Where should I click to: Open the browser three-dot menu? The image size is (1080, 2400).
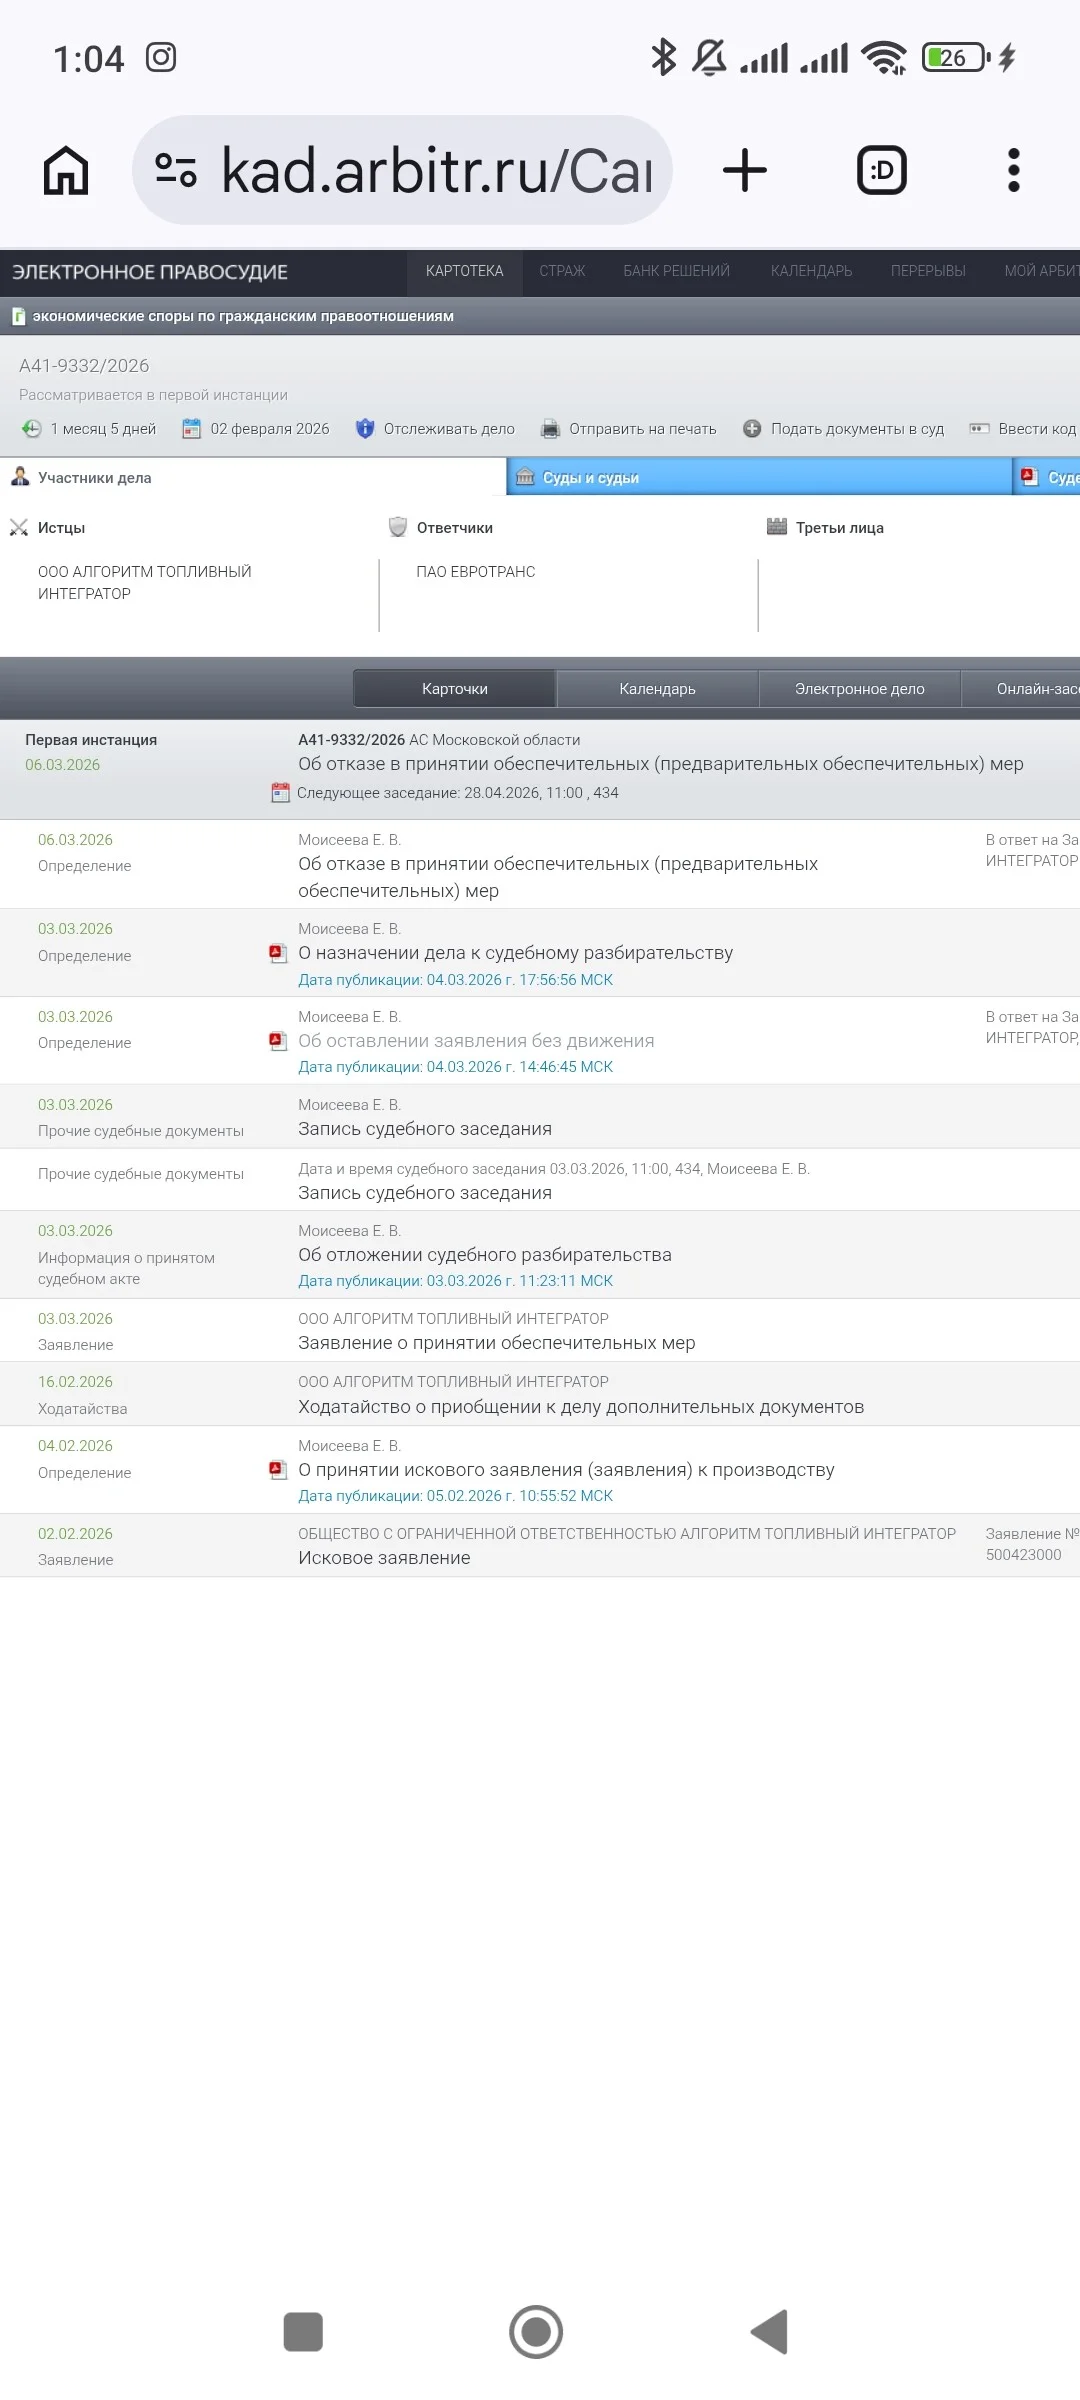point(1014,170)
